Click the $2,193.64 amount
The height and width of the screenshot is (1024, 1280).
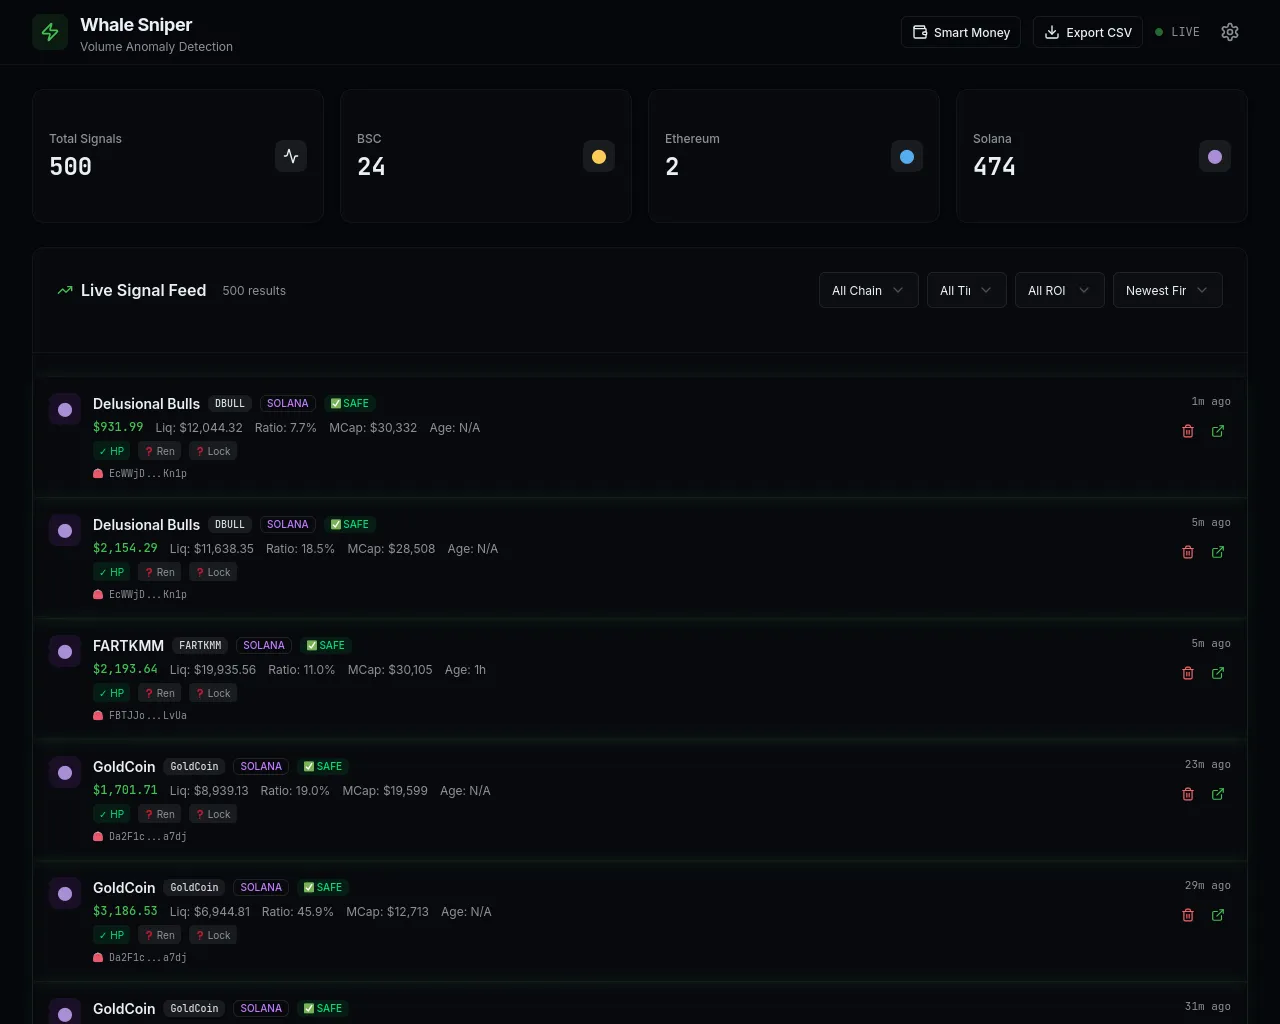125,669
